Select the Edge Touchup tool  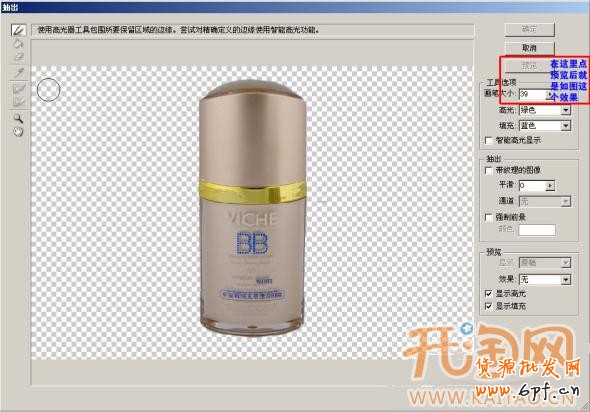pyautogui.click(x=18, y=102)
